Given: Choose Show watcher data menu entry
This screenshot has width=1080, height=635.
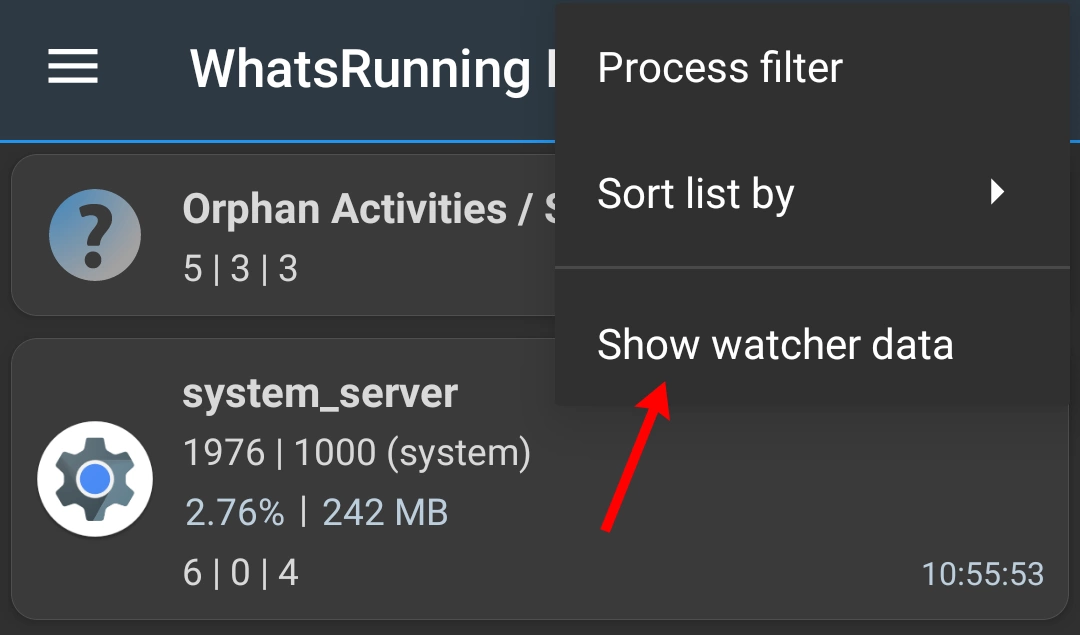Looking at the screenshot, I should pos(775,344).
